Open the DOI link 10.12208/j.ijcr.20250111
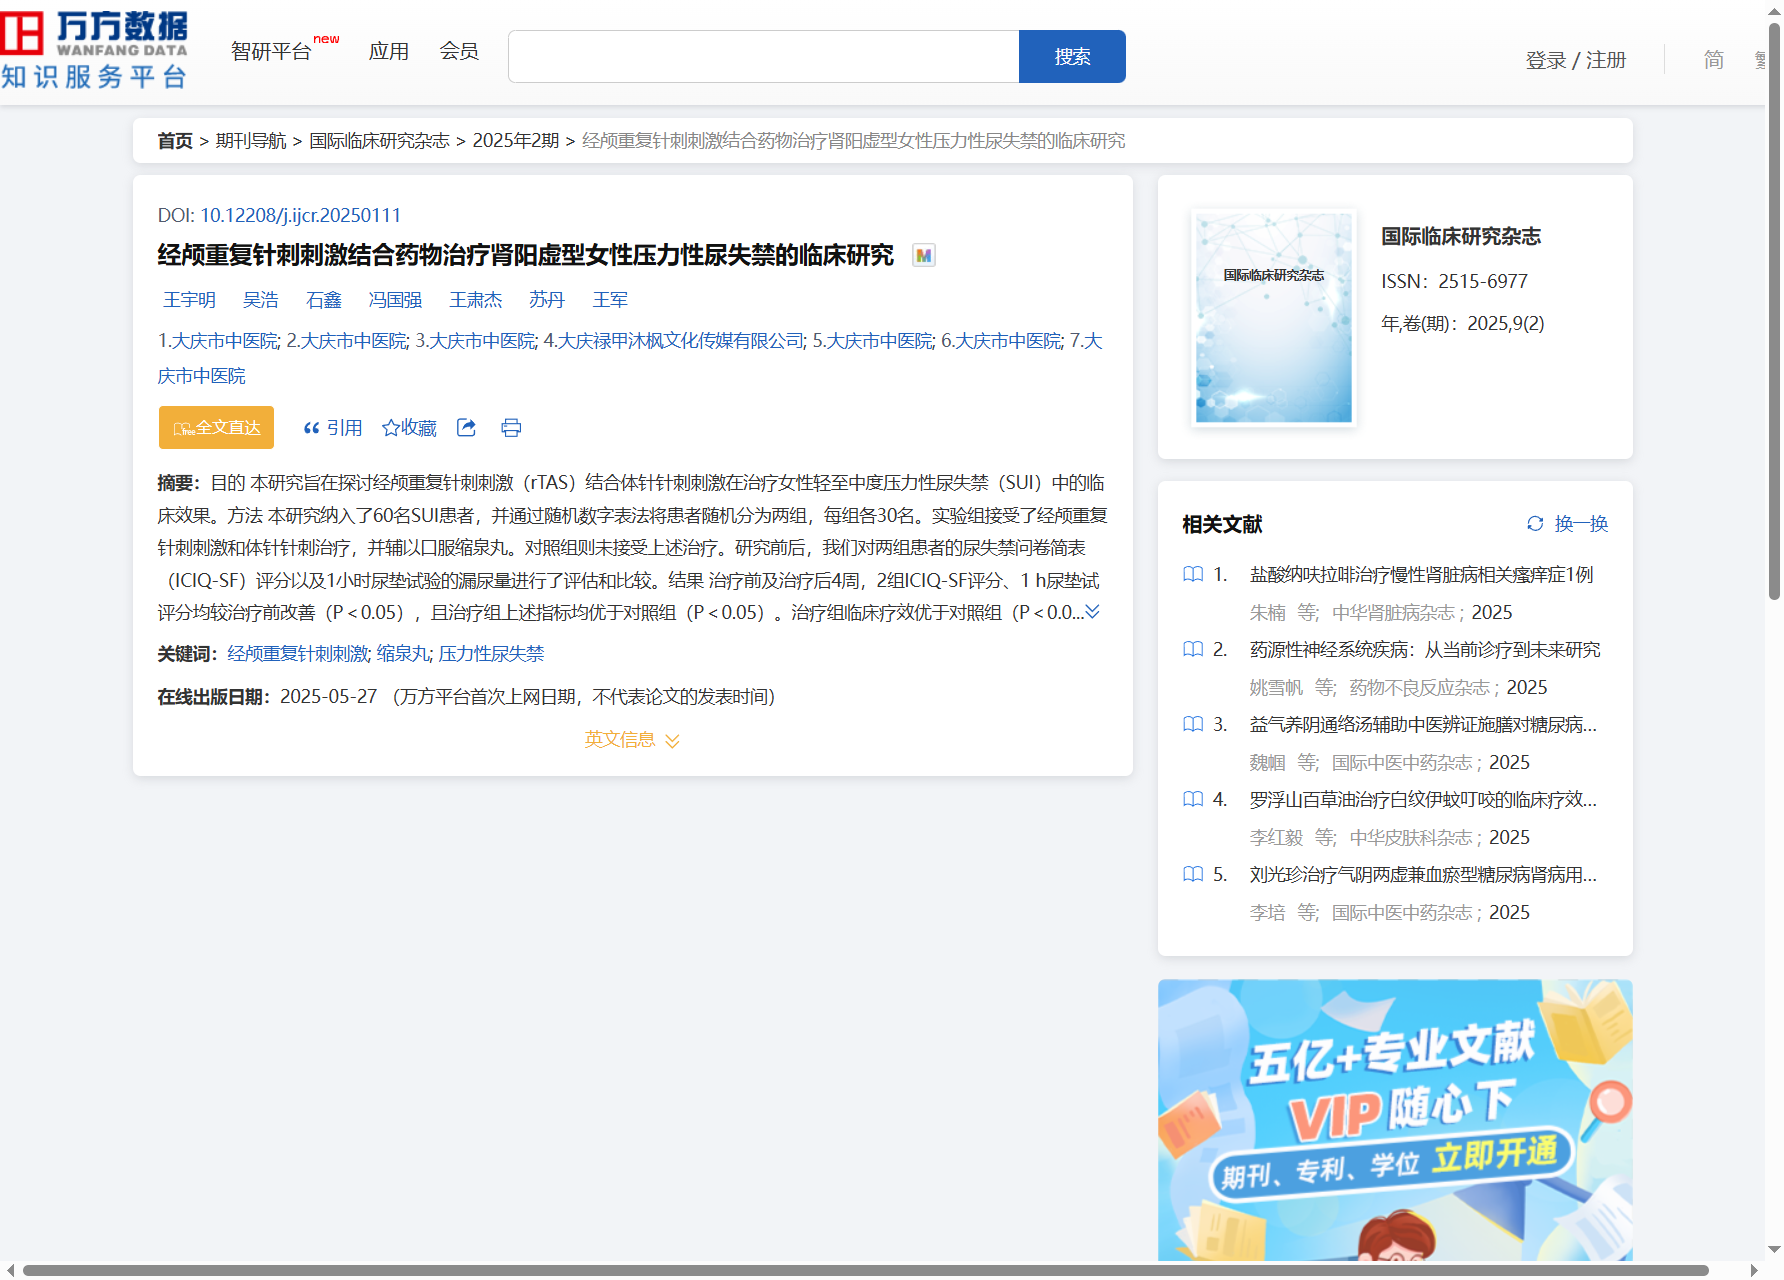The width and height of the screenshot is (1784, 1280). coord(300,216)
